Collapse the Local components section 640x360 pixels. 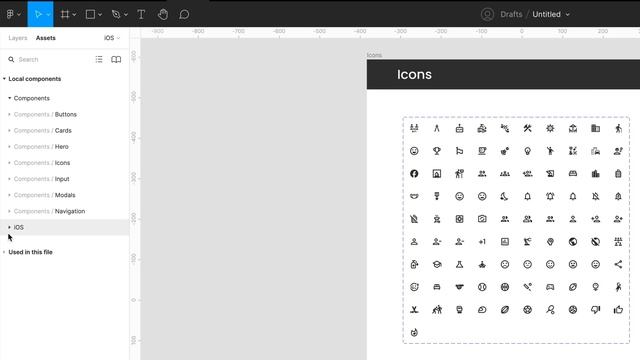click(4, 79)
